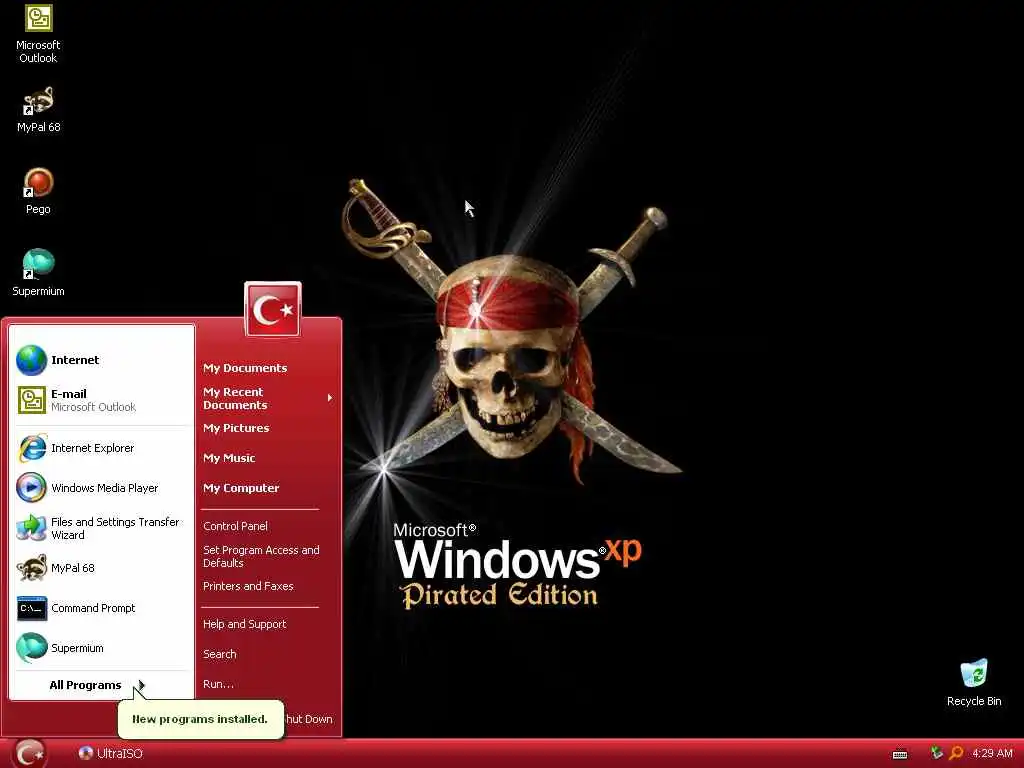Open My Music from Start menu
Viewport: 1024px width, 768px height.
(229, 458)
